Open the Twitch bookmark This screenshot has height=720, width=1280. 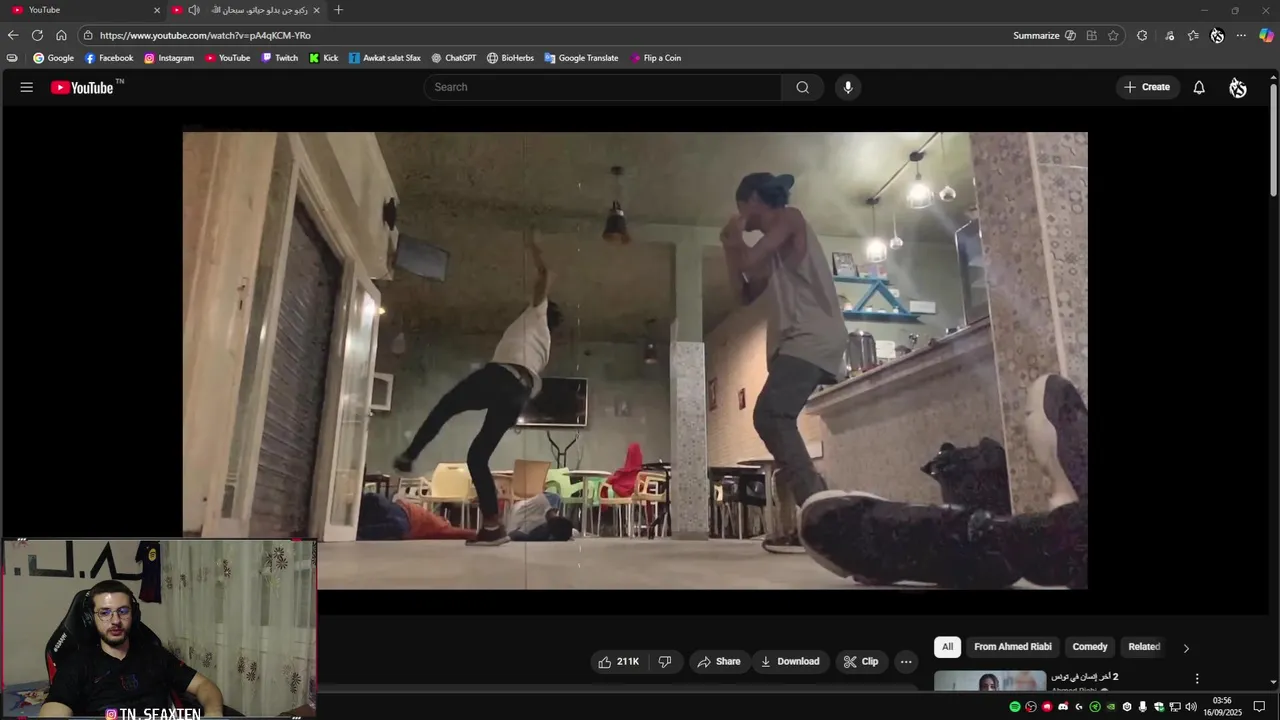(279, 58)
